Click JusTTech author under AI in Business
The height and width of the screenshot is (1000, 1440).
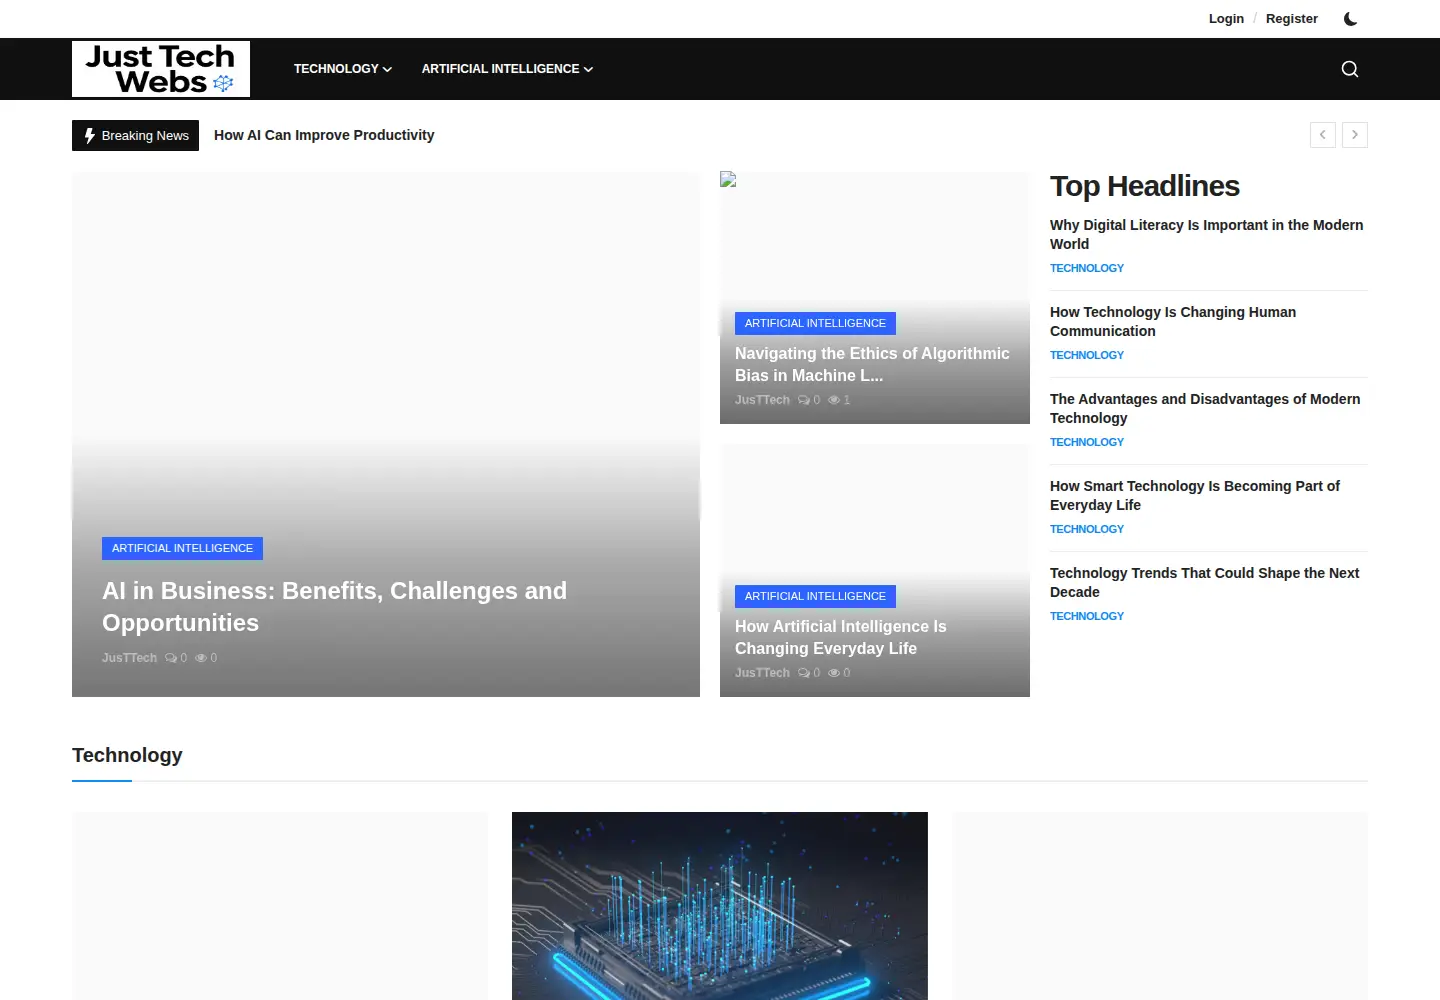point(129,658)
